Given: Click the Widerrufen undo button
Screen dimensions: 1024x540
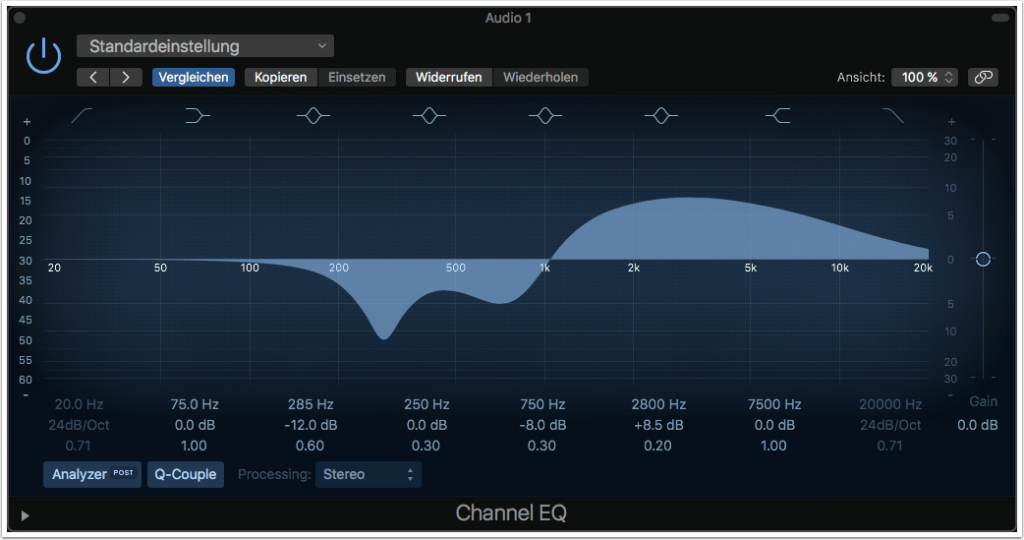Looking at the screenshot, I should click(449, 77).
